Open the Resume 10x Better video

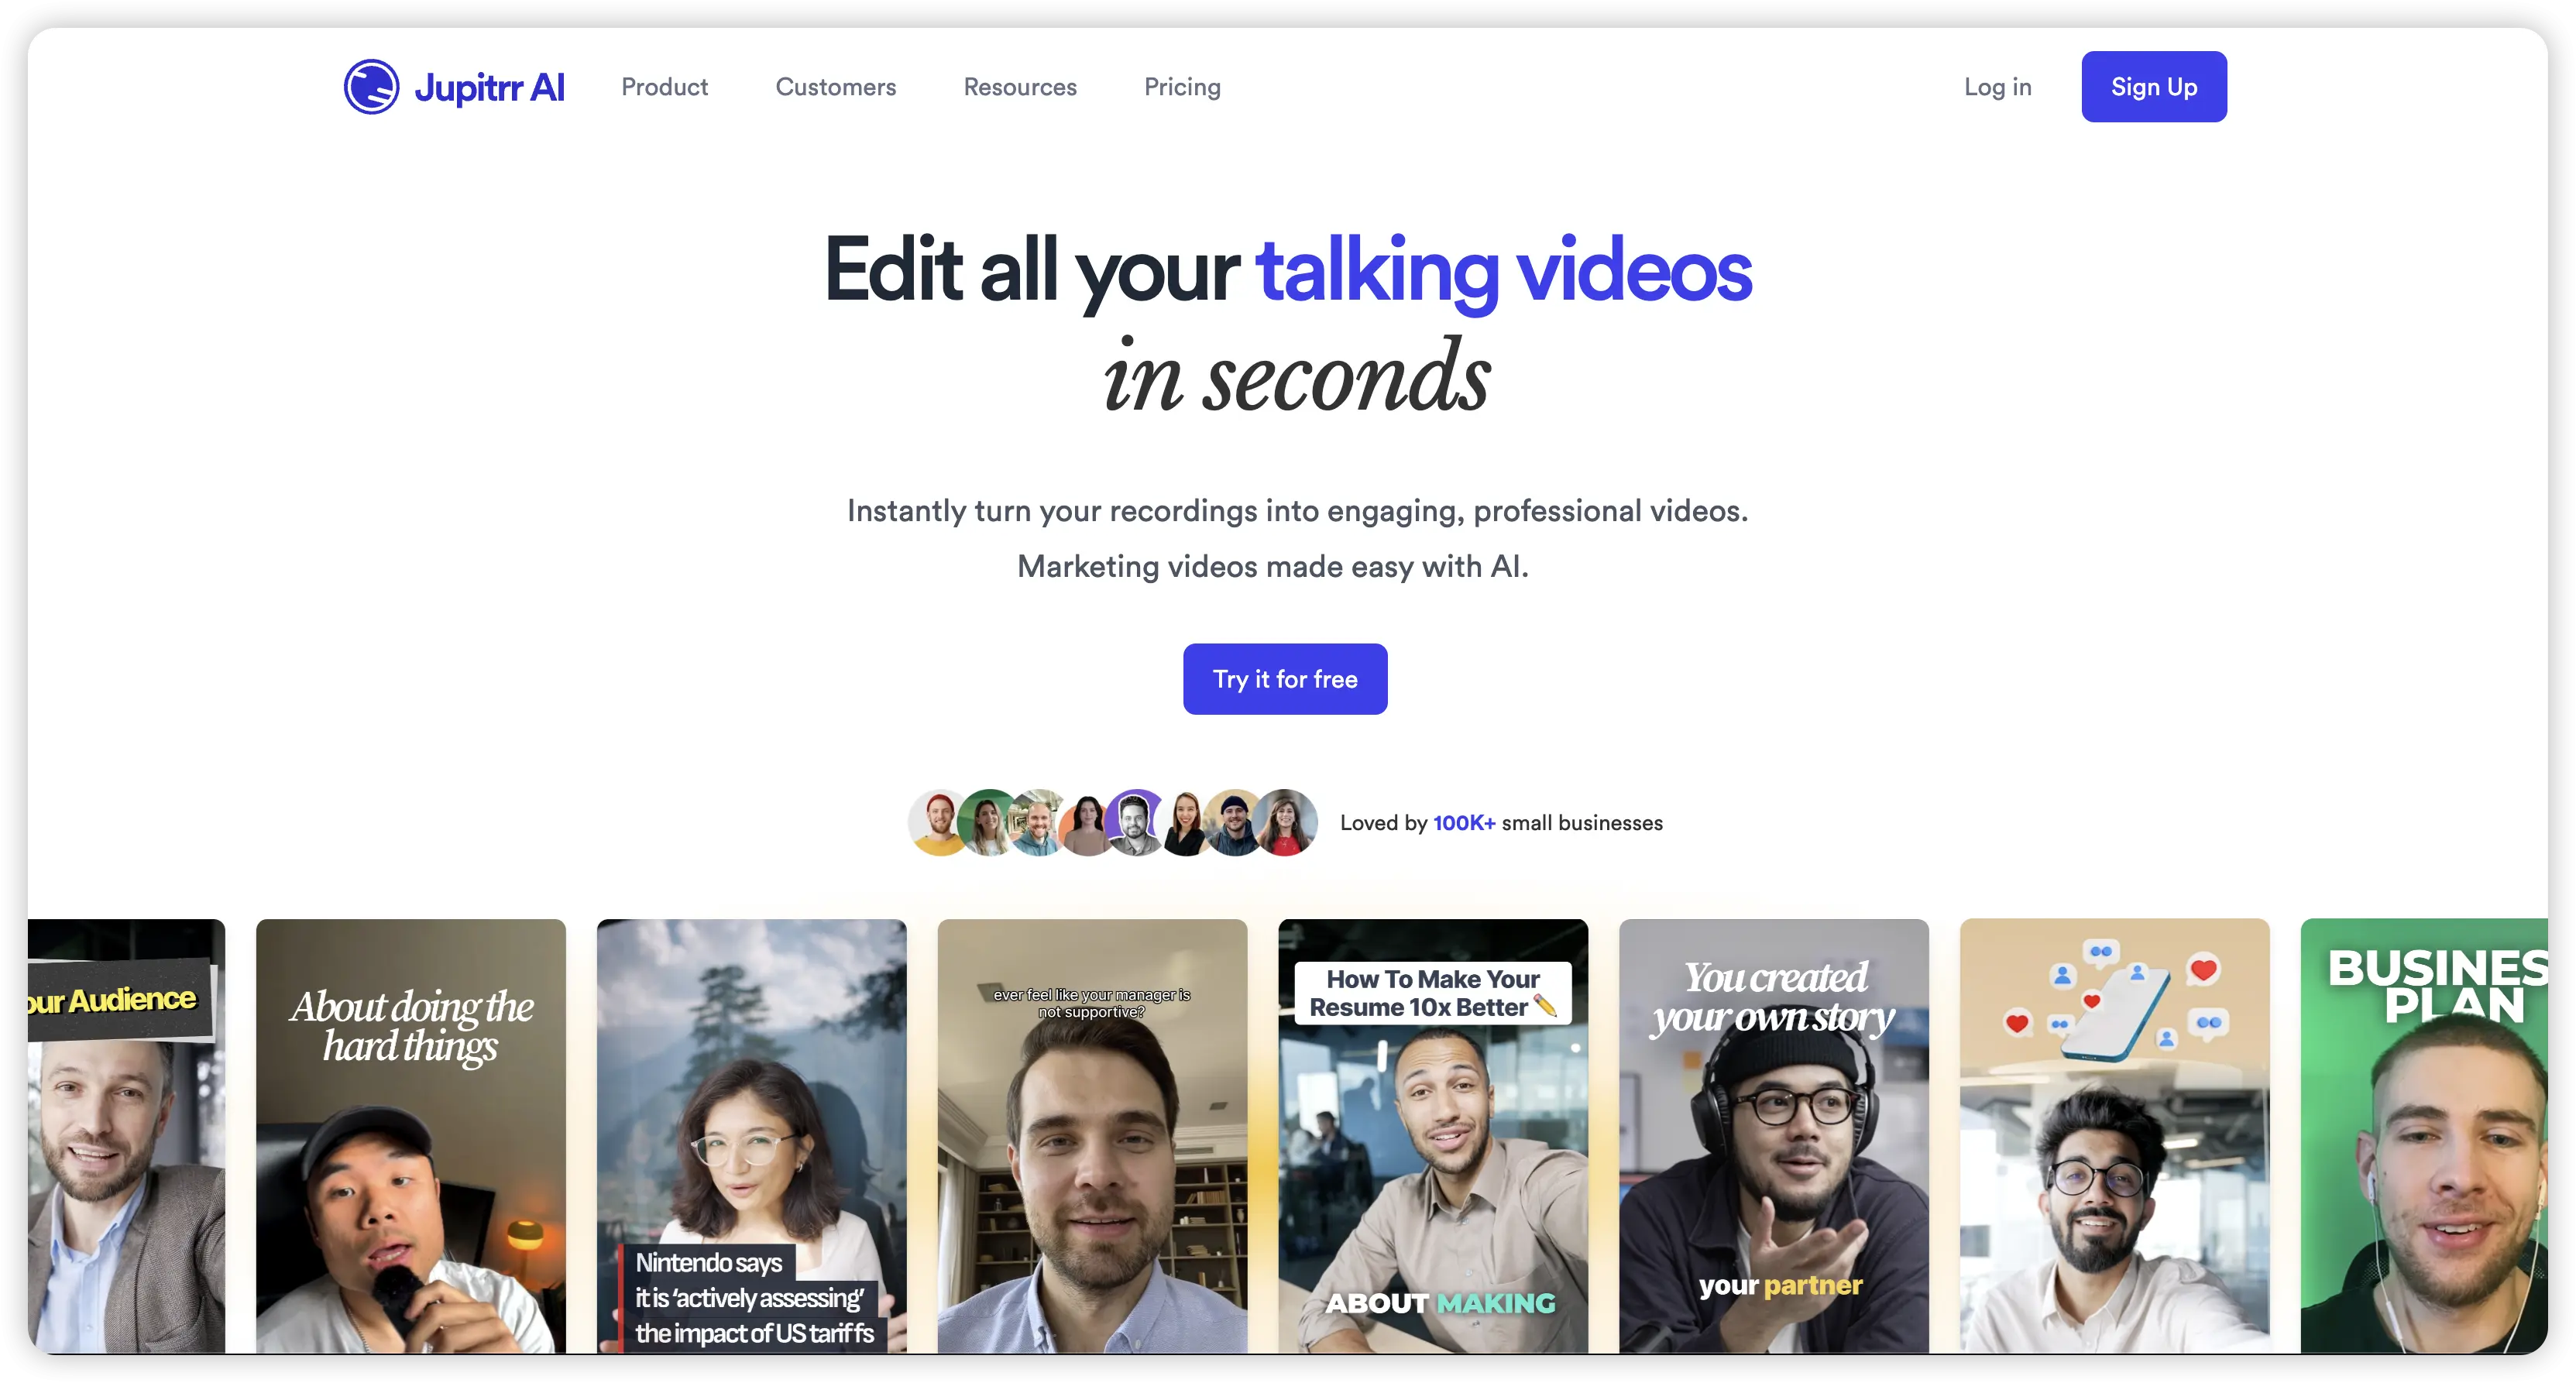1432,1135
